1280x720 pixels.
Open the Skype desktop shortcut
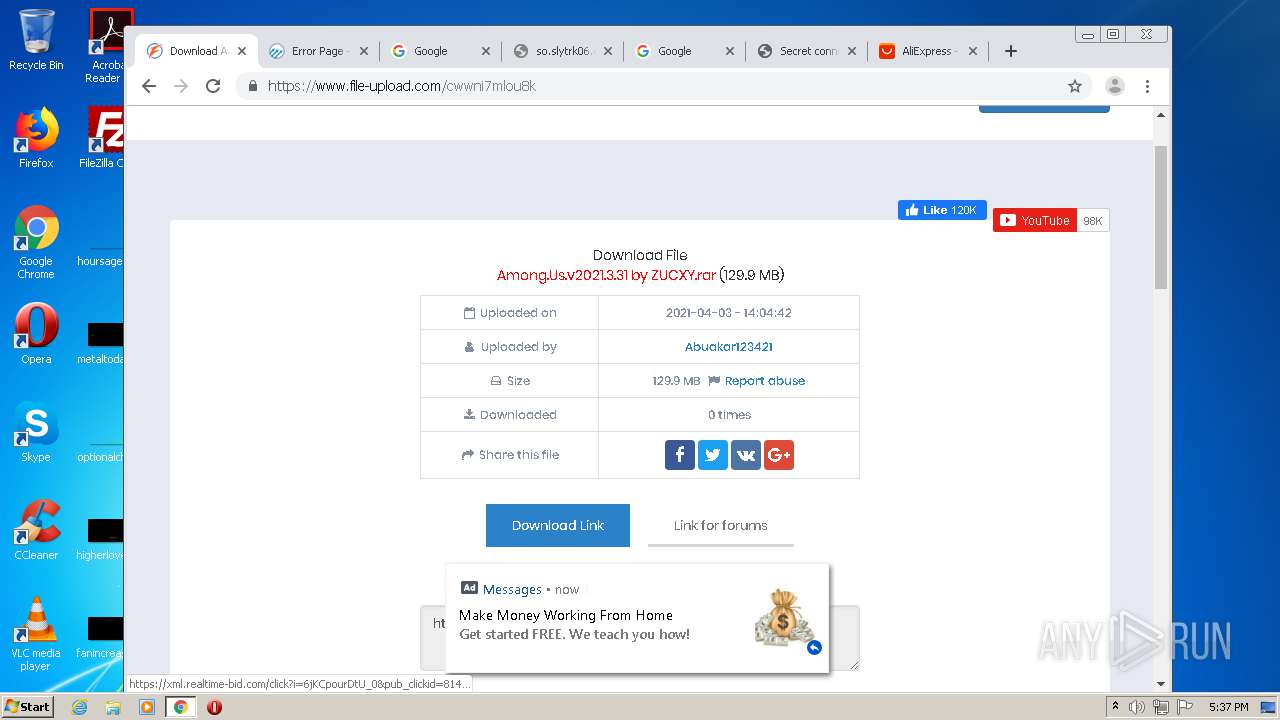pos(36,432)
